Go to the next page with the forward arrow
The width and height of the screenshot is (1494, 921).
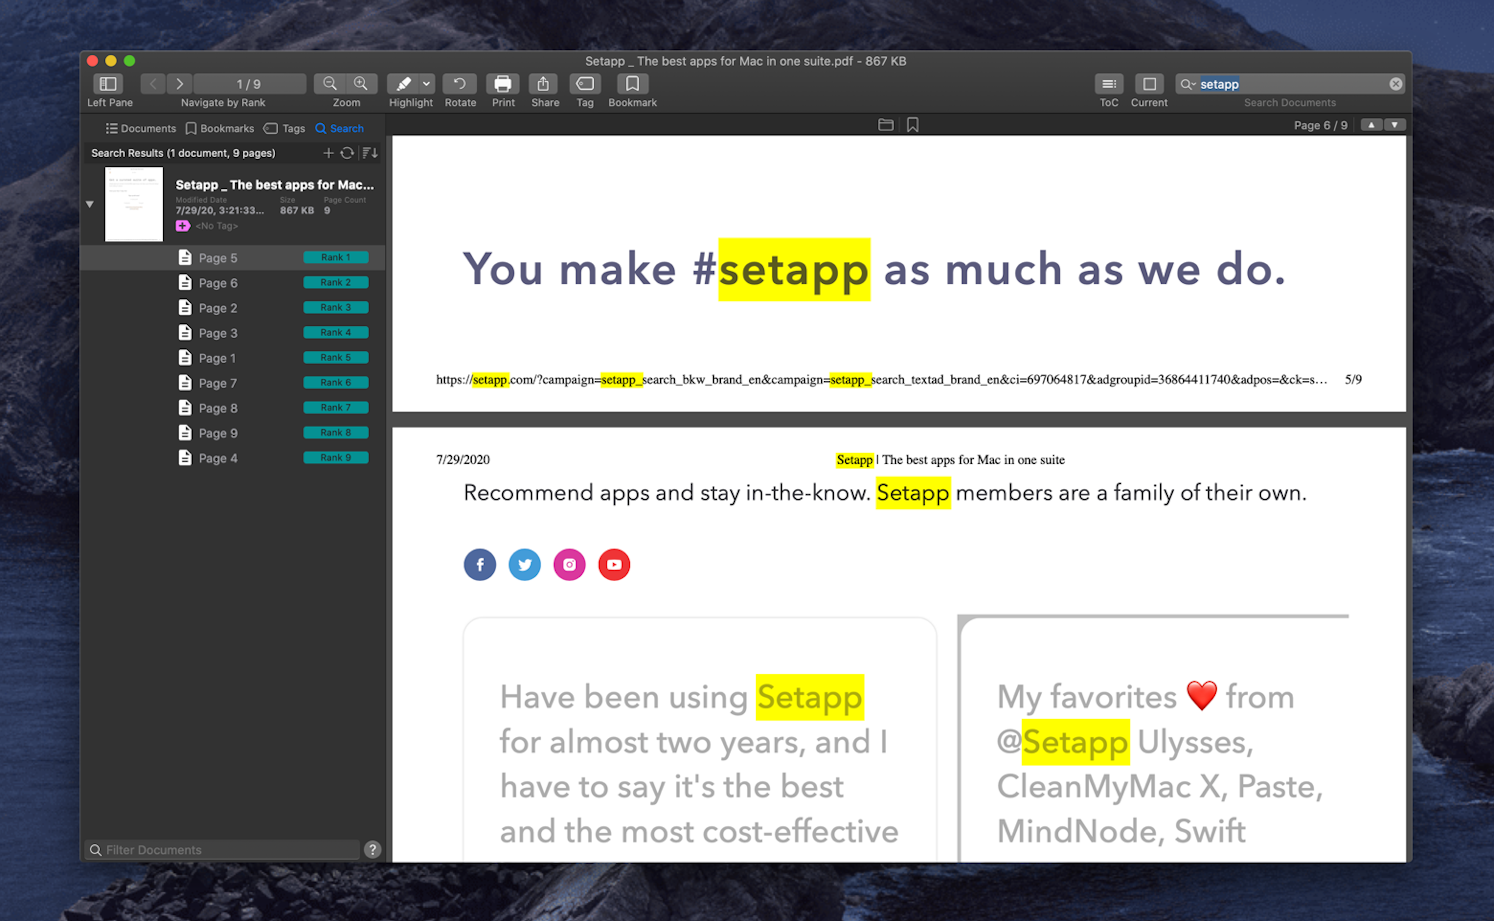tap(179, 84)
